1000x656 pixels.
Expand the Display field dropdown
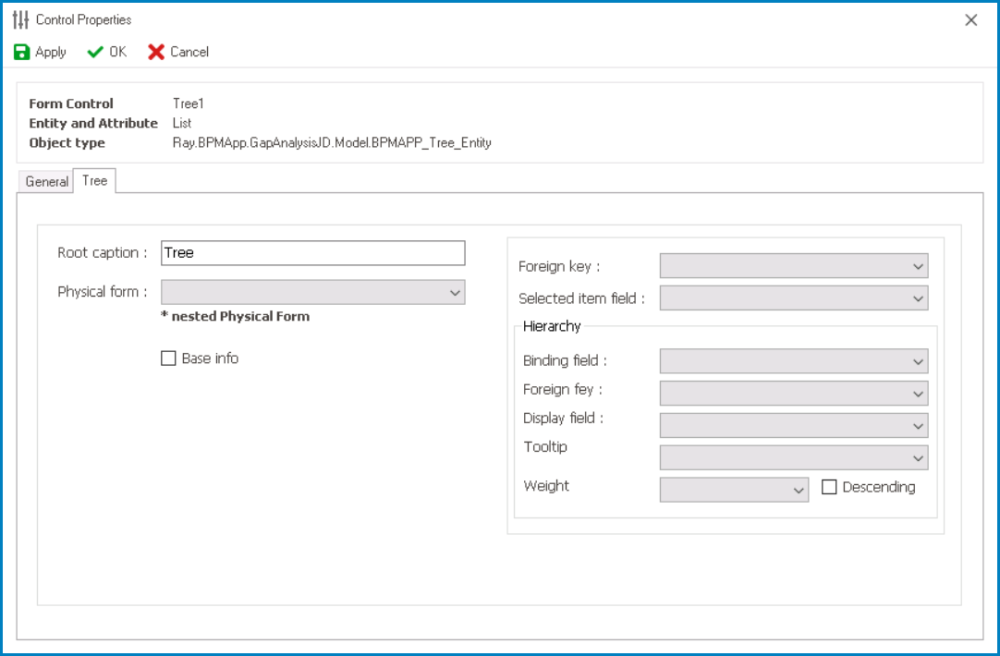point(793,425)
